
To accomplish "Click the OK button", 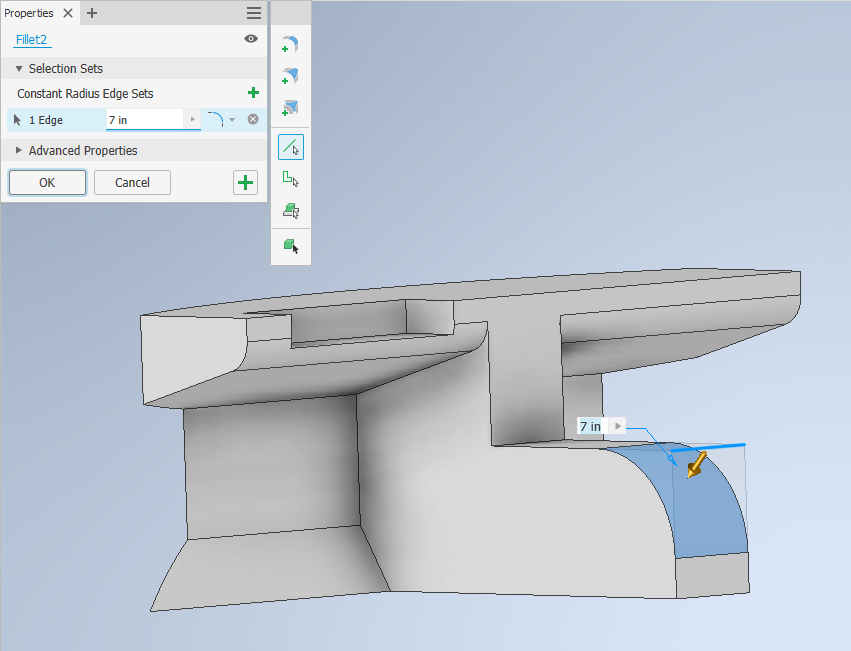I will pos(47,182).
